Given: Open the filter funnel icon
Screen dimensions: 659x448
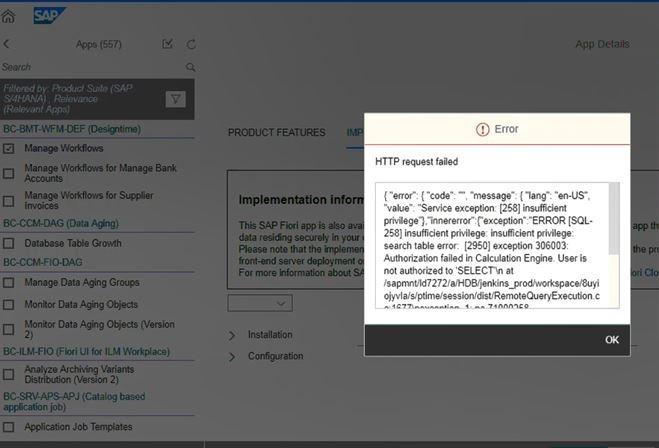Looking at the screenshot, I should 175,99.
